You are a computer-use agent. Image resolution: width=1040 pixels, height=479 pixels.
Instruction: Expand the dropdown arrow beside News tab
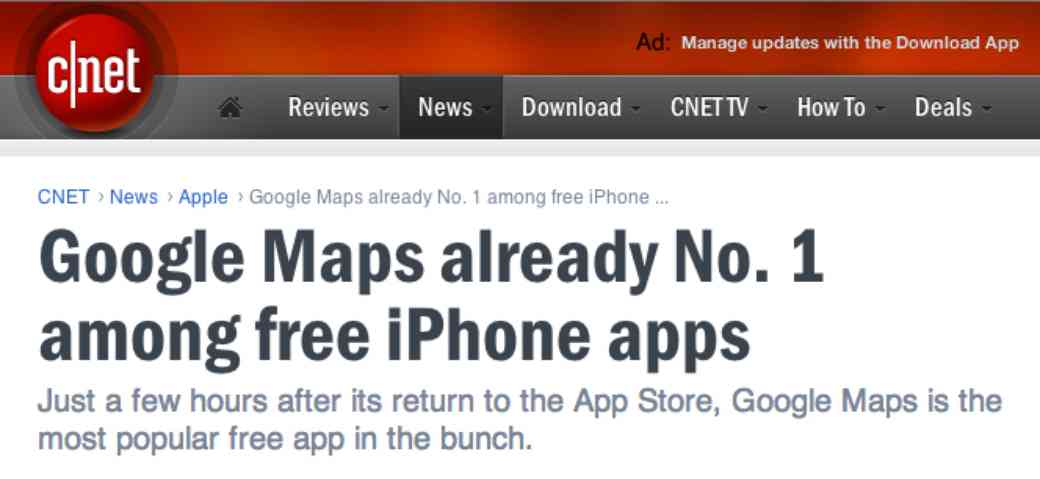(x=487, y=109)
